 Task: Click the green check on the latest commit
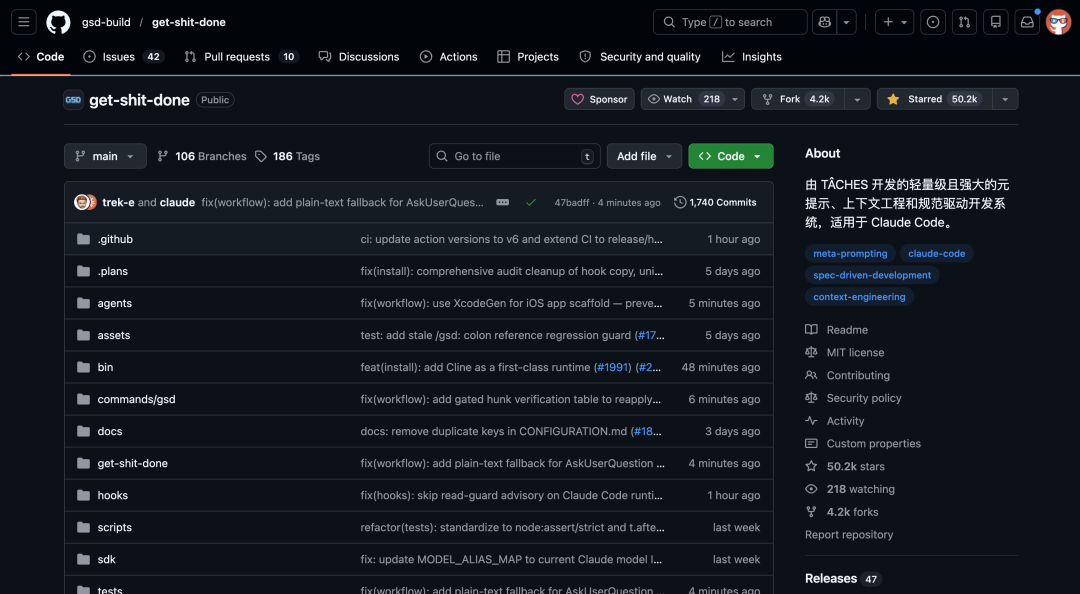point(531,201)
